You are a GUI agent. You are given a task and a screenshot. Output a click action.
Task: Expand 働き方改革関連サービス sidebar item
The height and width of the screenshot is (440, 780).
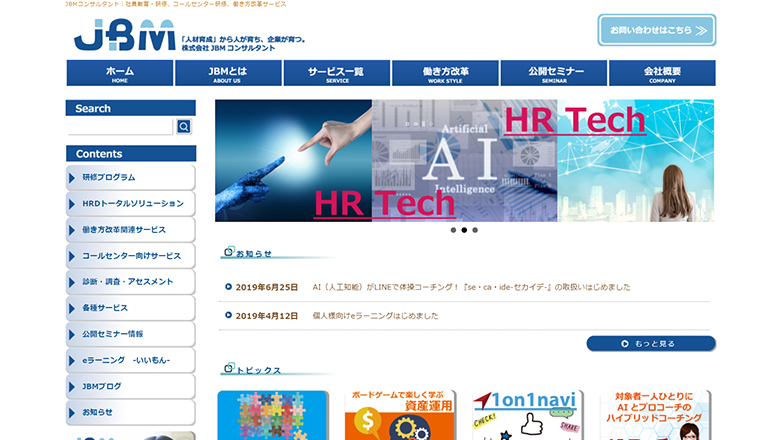[130, 229]
